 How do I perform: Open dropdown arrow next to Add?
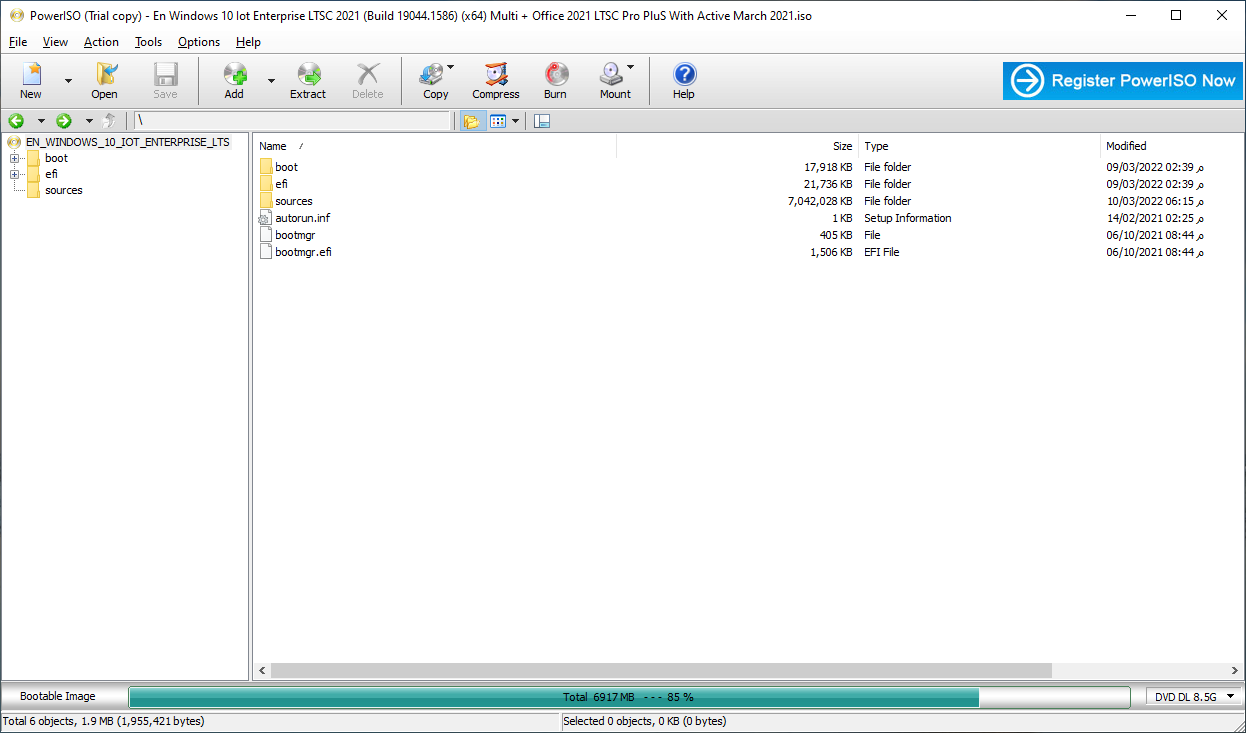[271, 80]
